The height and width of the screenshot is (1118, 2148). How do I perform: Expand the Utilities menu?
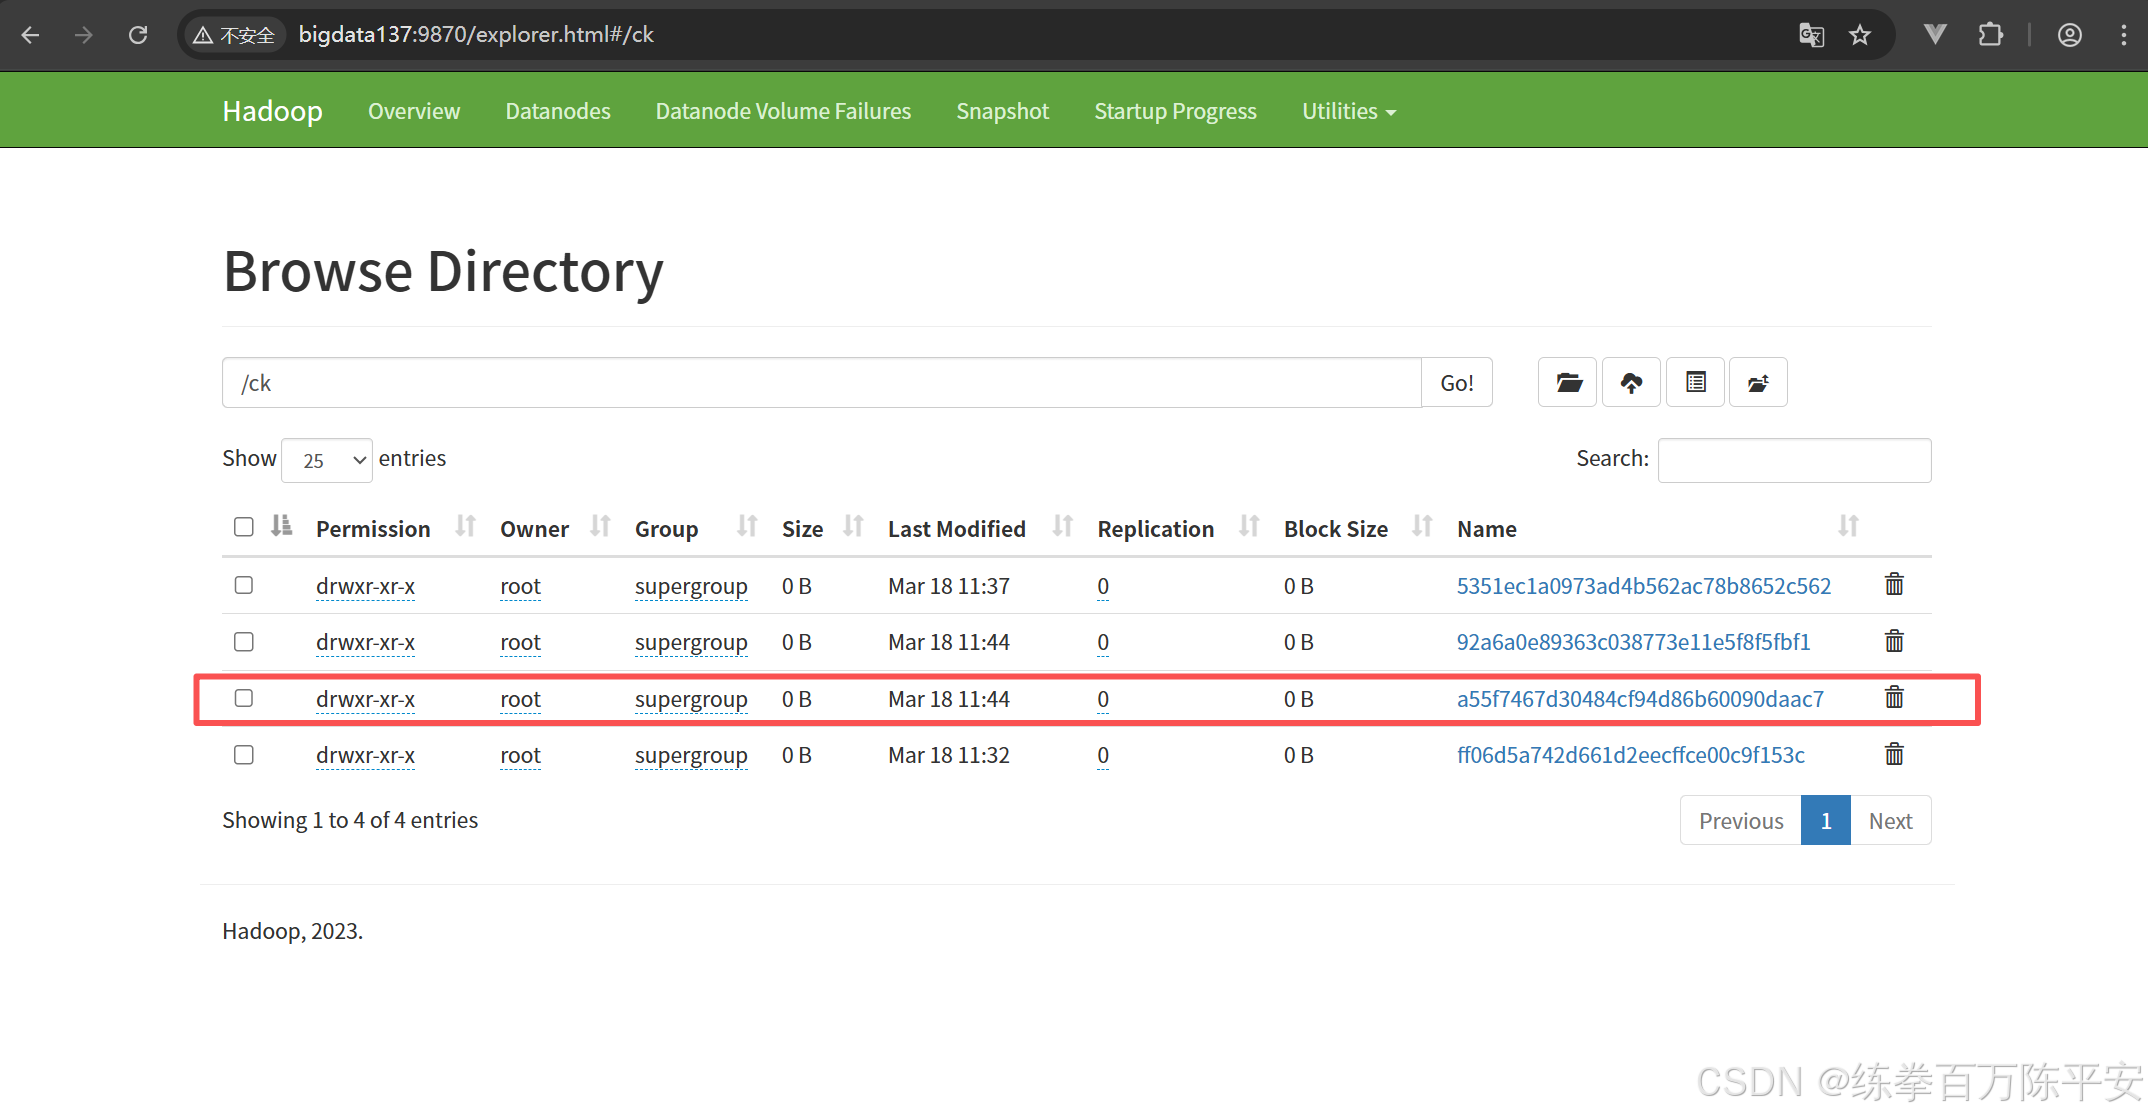point(1348,112)
